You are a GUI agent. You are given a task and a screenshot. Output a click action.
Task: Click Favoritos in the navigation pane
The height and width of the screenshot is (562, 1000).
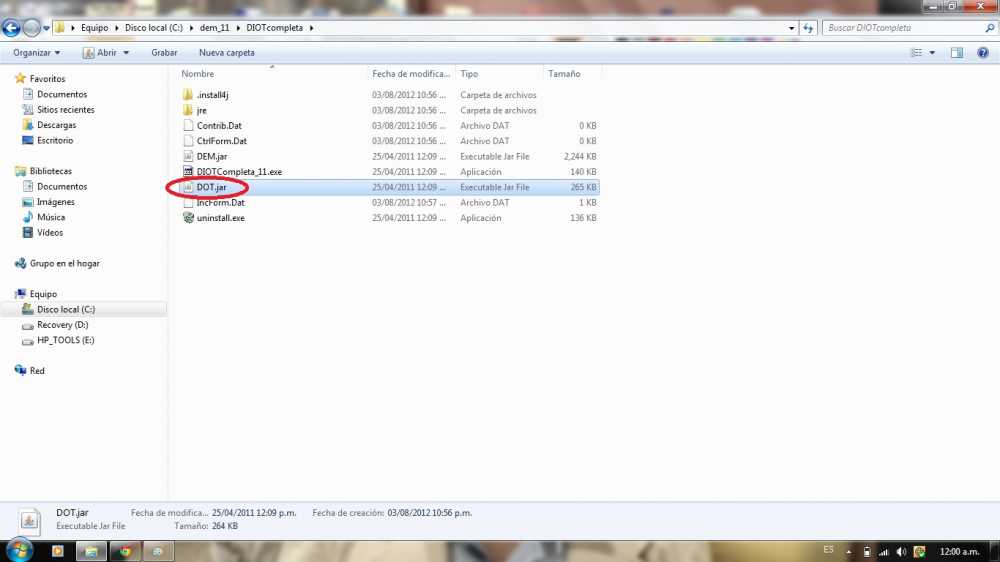pos(47,79)
